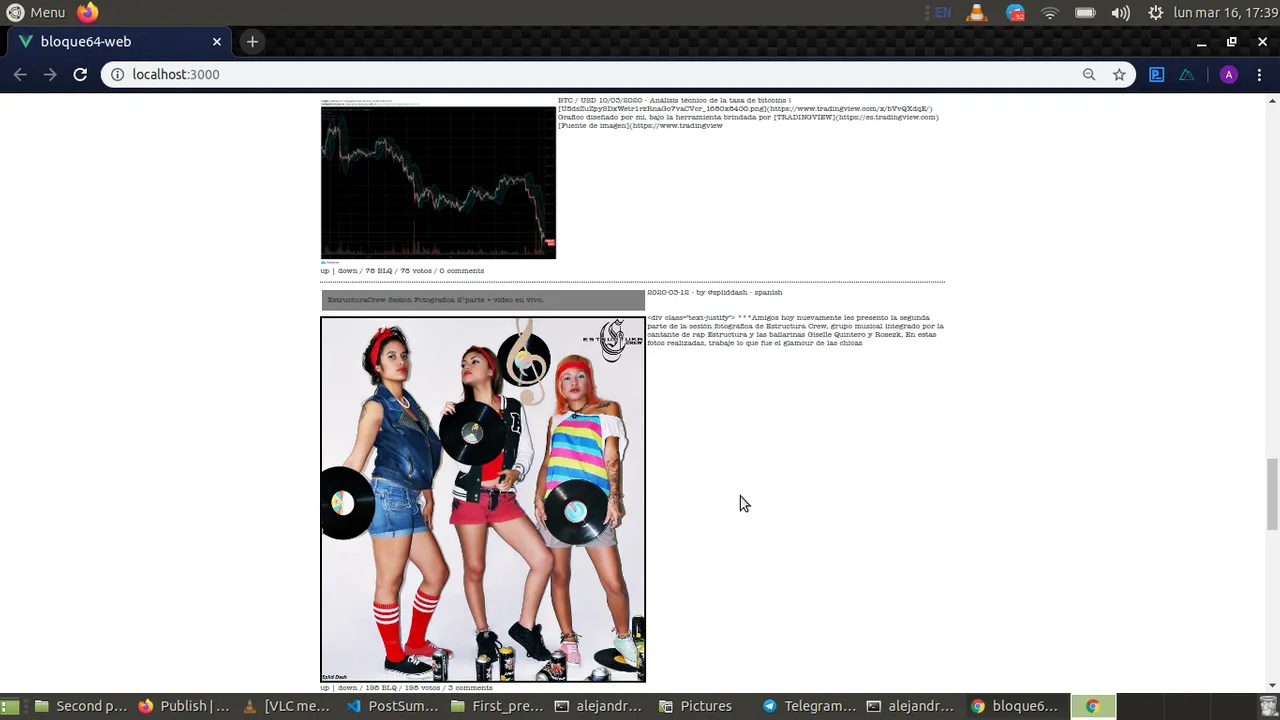Viewport: 1280px width, 720px height.
Task: View site information for localhost
Action: (117, 74)
